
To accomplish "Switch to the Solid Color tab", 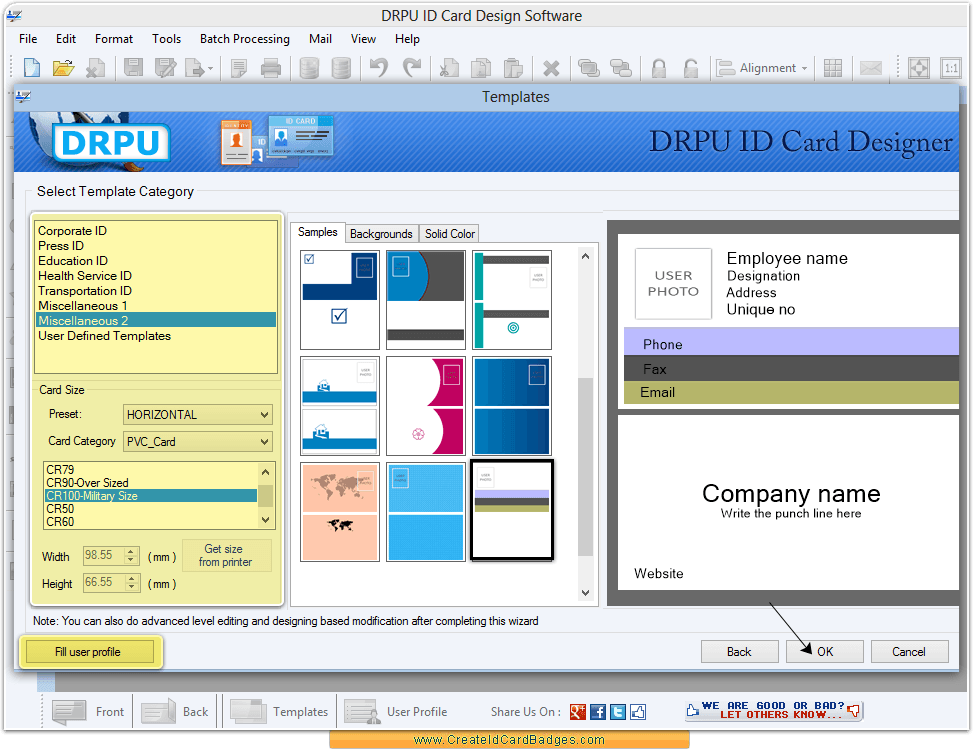I will coord(450,234).
